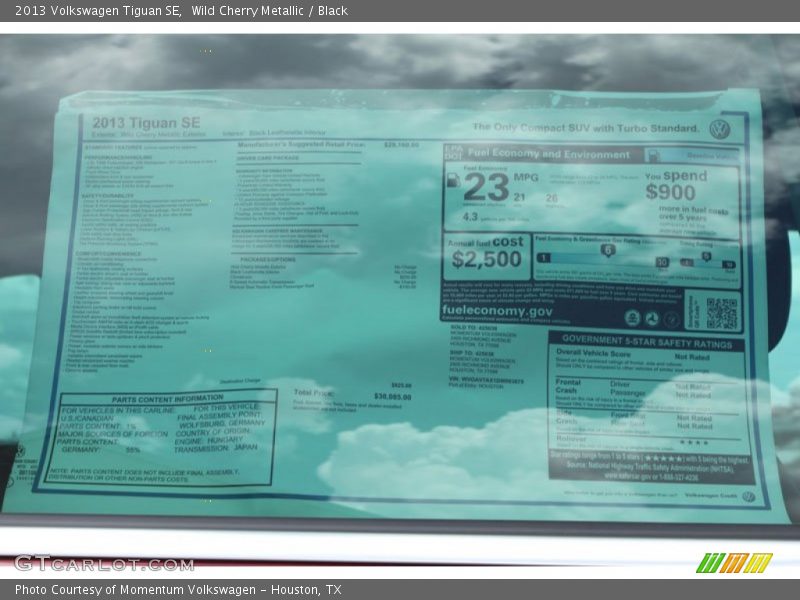800x600 pixels.
Task: Click "Manufacturer's Suggested Retail Price" line
Action: coord(301,145)
